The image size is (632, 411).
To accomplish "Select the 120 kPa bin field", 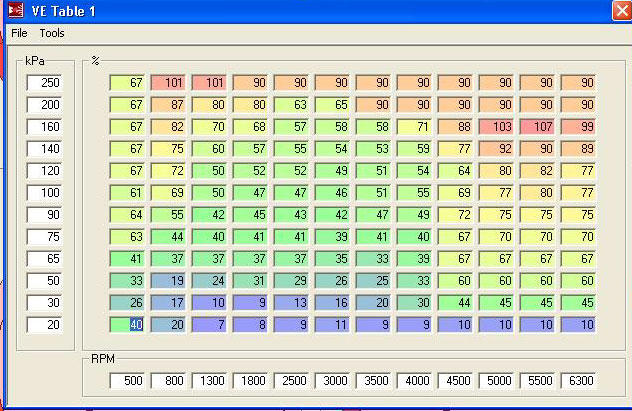I will point(45,171).
